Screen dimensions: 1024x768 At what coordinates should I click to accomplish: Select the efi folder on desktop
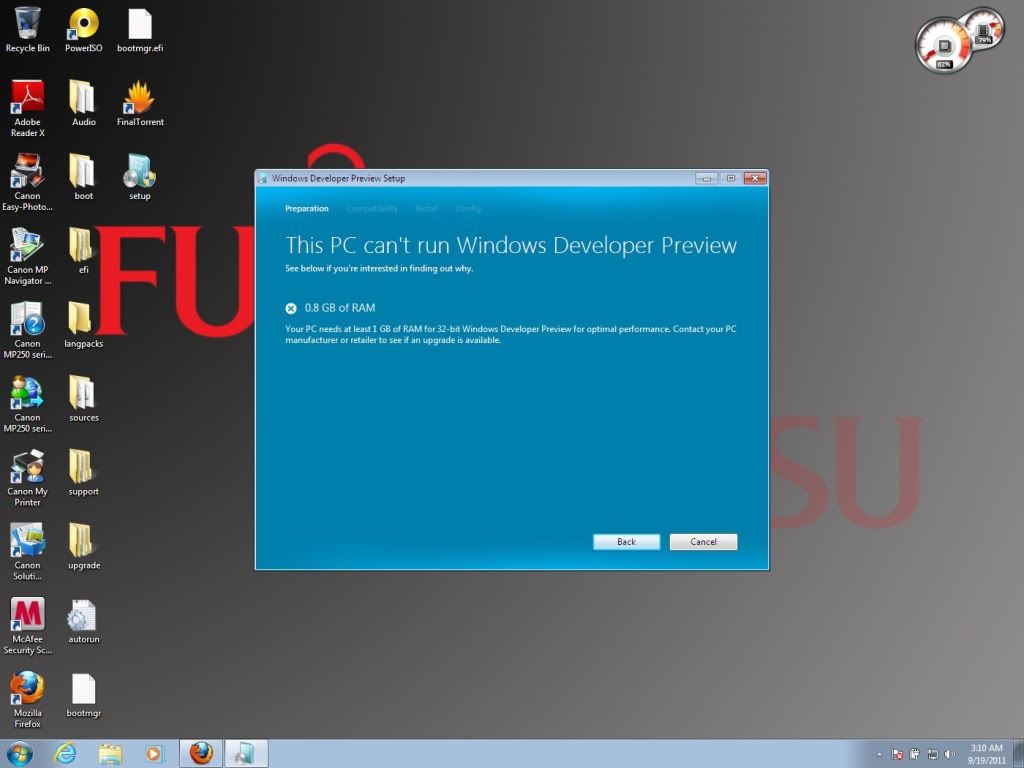(x=84, y=251)
